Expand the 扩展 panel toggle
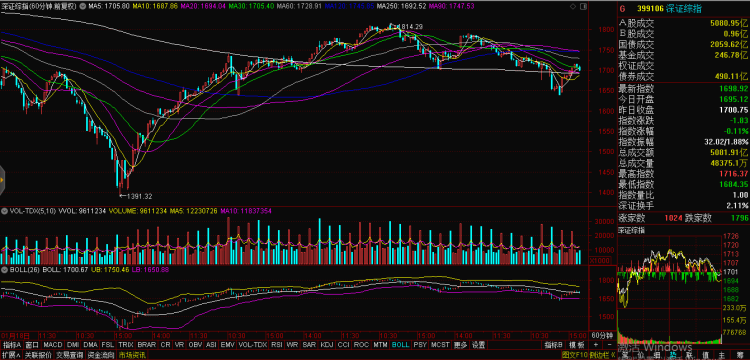750x360 pixels. (11, 355)
